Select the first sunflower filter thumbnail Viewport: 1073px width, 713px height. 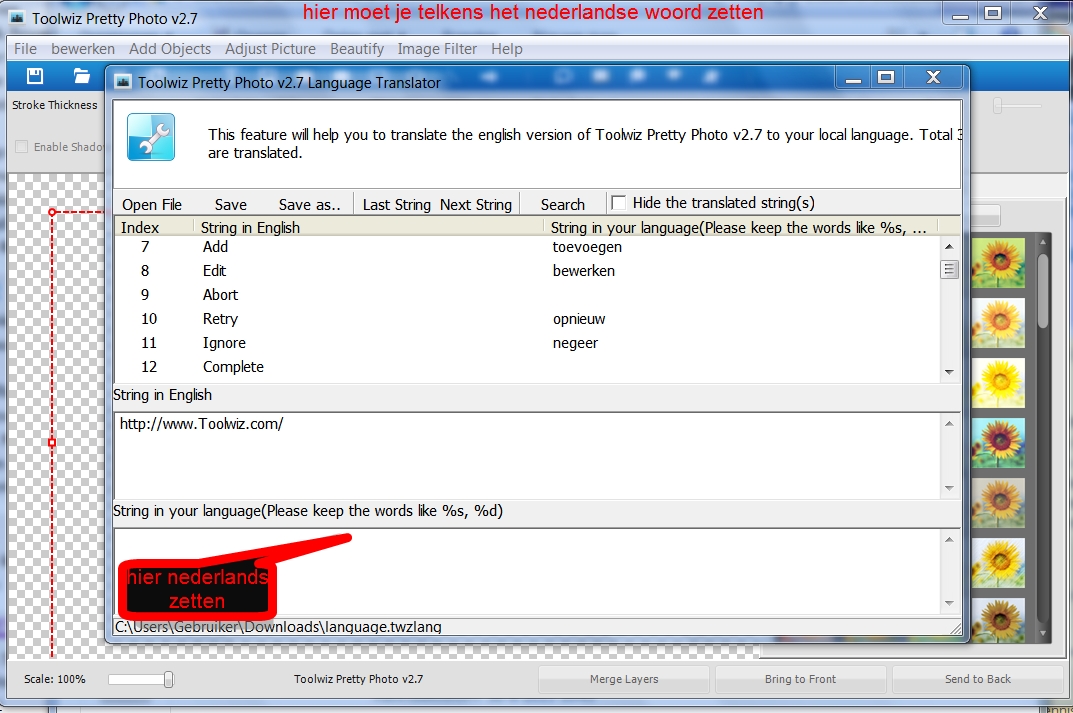pos(998,262)
